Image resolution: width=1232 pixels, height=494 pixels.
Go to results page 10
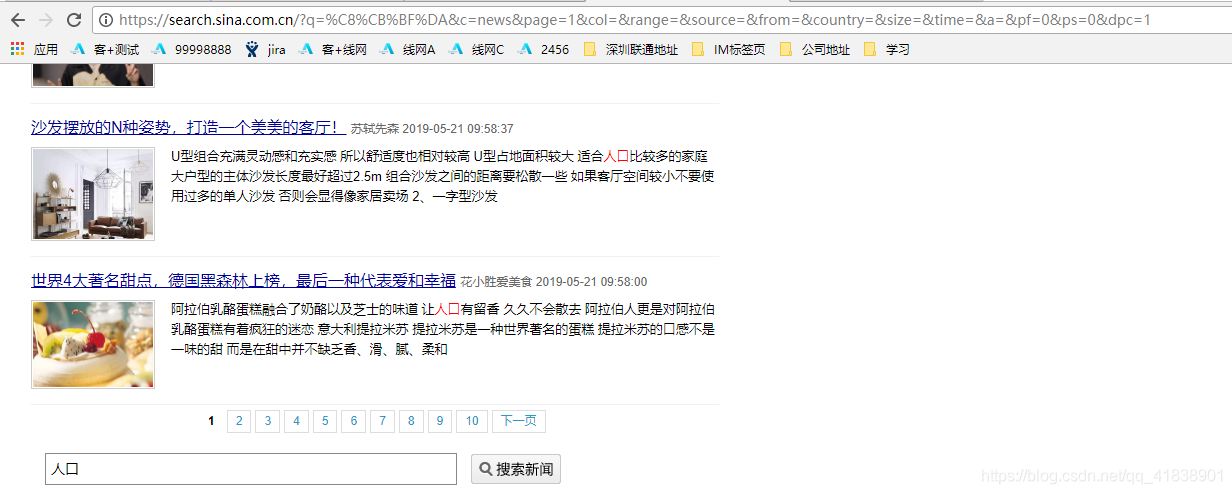coord(472,421)
